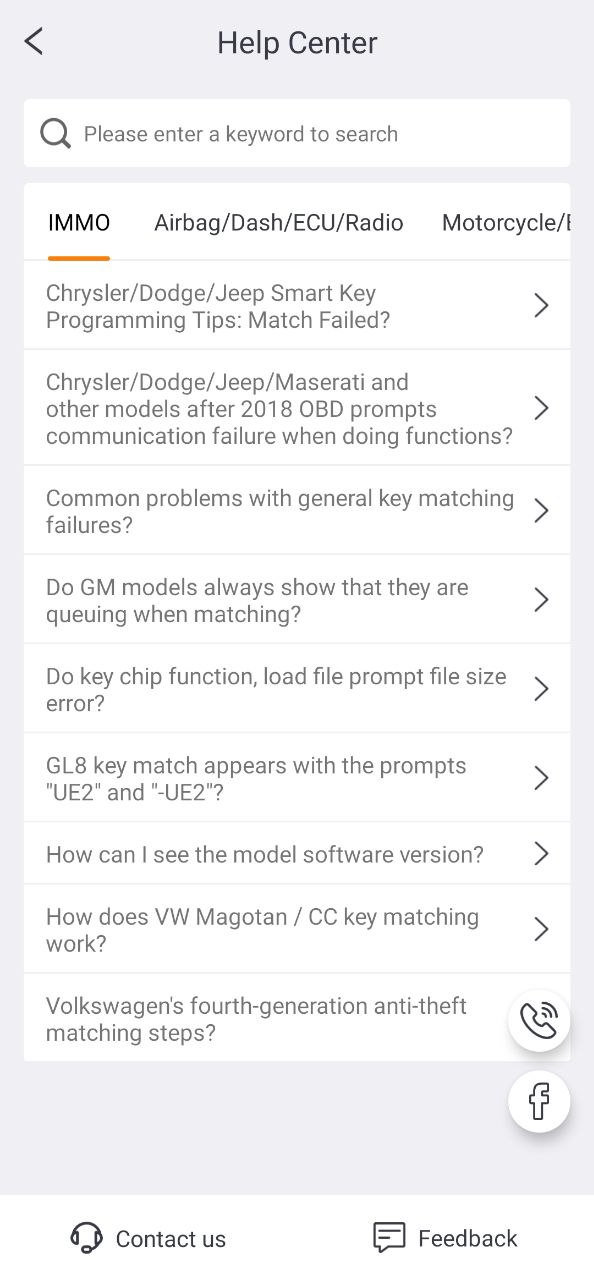The image size is (594, 1280).
Task: Open GL8 key match UE2 prompts question
Action: tap(297, 778)
